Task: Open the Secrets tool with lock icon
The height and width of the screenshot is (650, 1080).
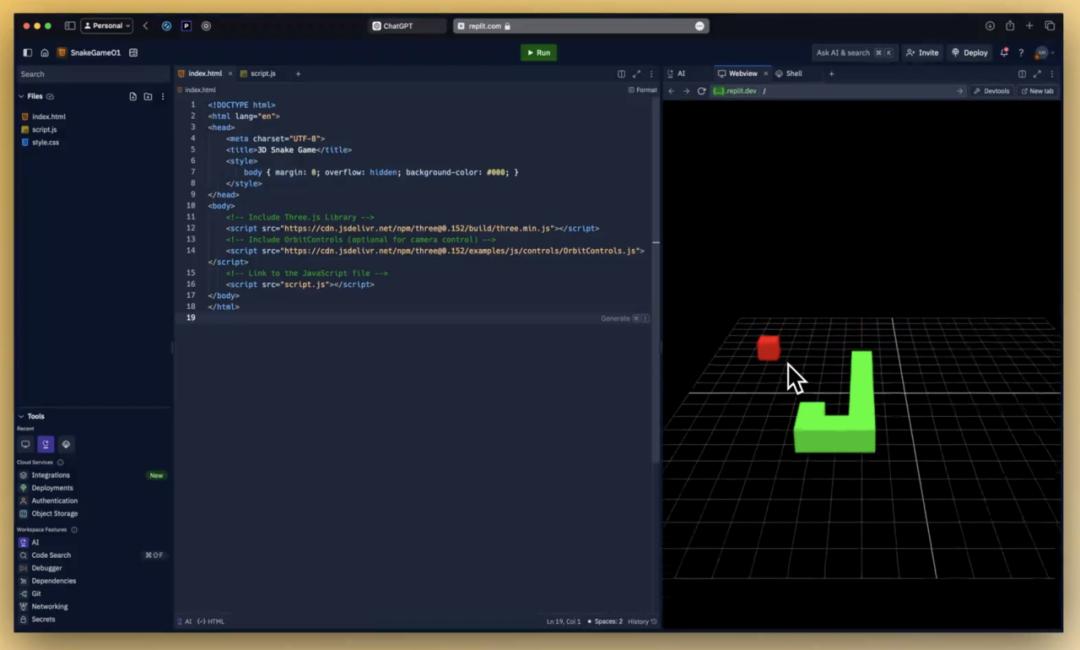Action: [x=43, y=620]
